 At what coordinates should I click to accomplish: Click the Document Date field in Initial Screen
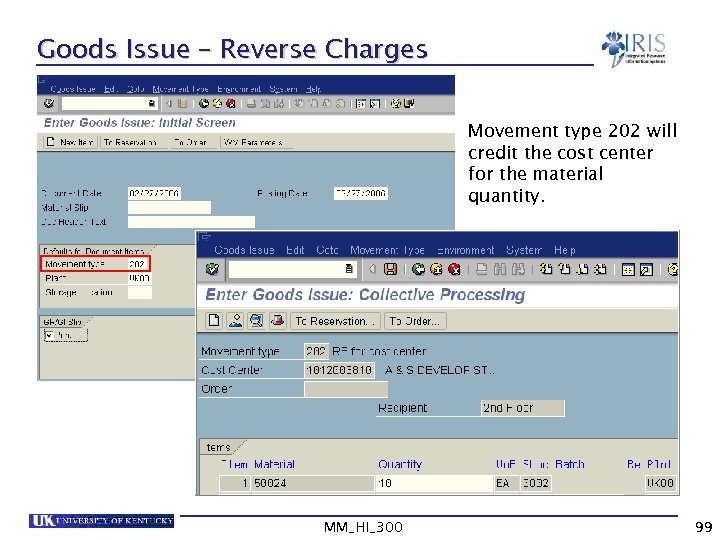click(154, 193)
